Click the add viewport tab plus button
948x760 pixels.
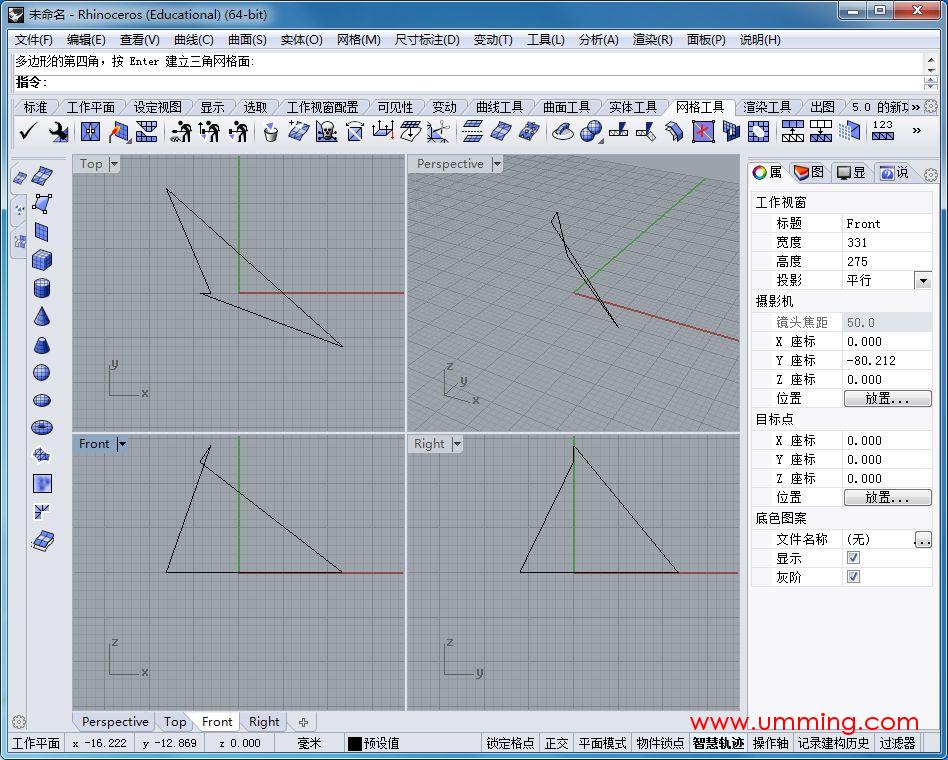[304, 722]
